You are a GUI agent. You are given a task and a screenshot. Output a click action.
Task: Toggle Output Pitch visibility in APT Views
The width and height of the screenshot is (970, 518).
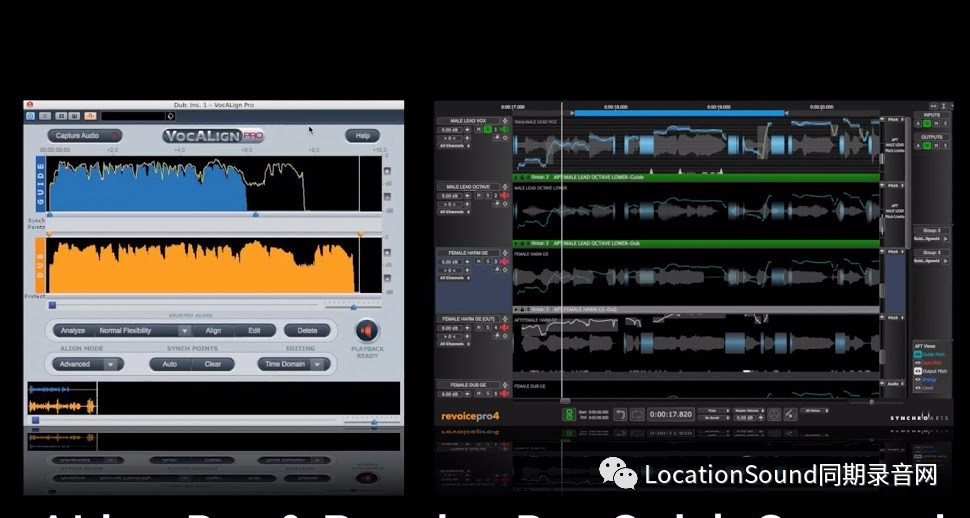click(918, 371)
